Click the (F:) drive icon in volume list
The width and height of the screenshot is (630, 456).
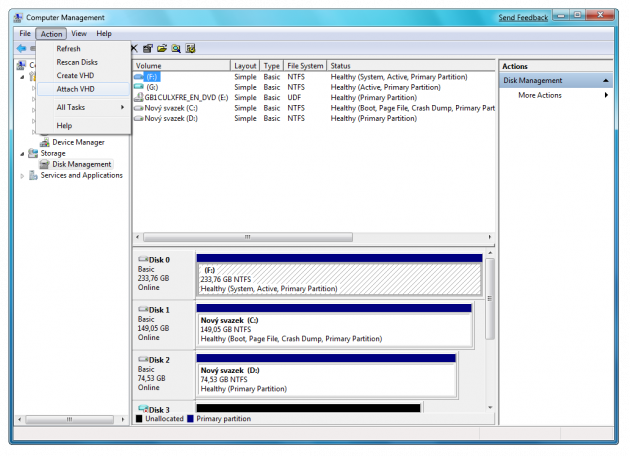click(139, 76)
